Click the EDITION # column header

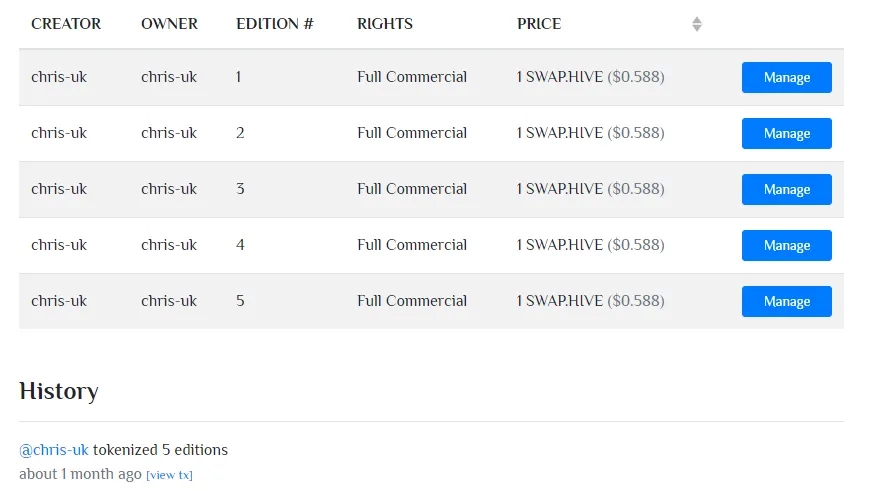(x=275, y=24)
